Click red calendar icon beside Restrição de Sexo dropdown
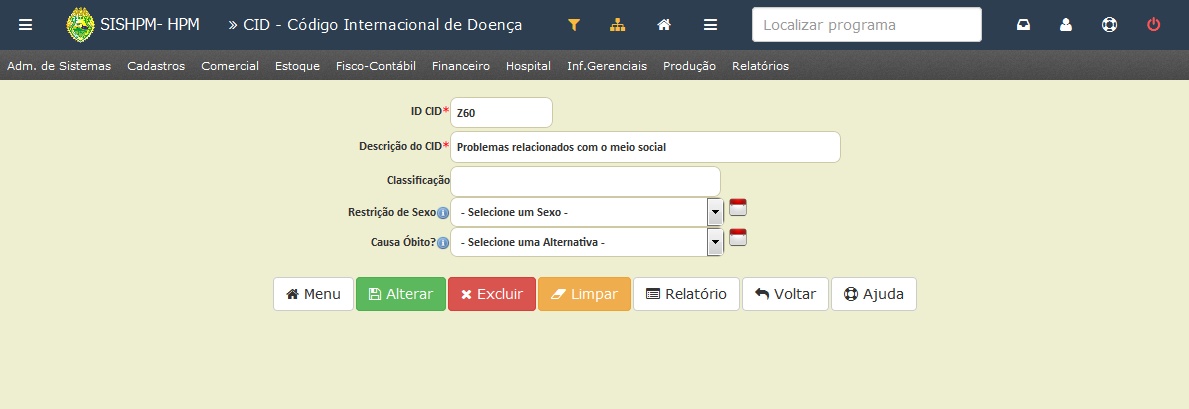The width and height of the screenshot is (1189, 409). point(738,207)
